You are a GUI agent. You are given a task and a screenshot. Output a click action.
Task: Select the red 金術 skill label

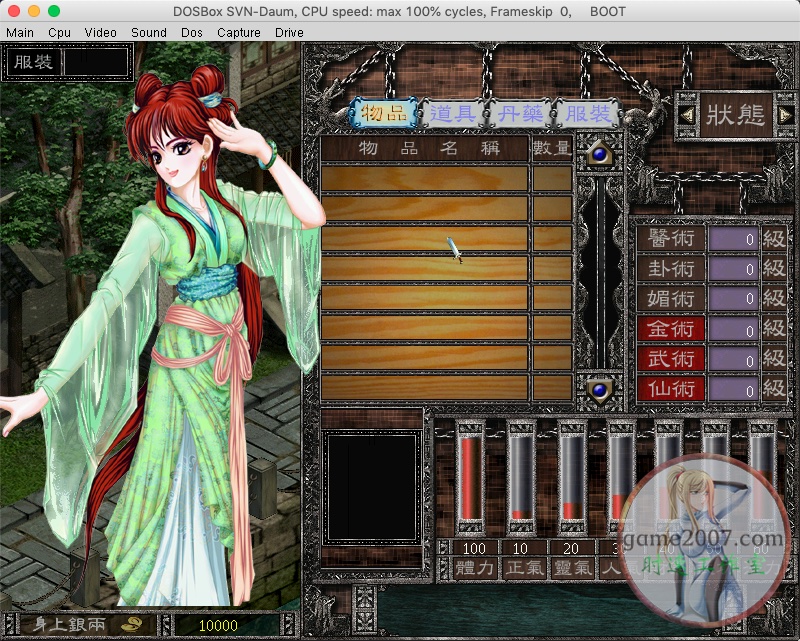(670, 329)
